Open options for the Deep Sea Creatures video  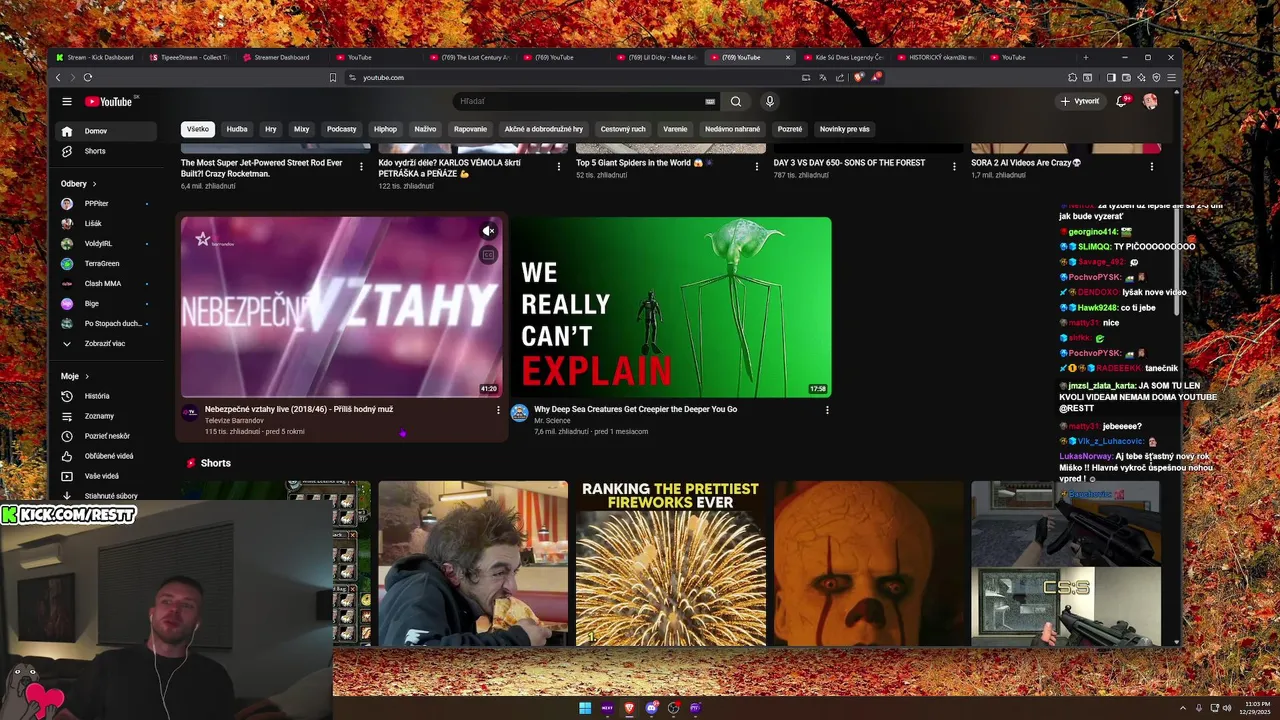827,409
